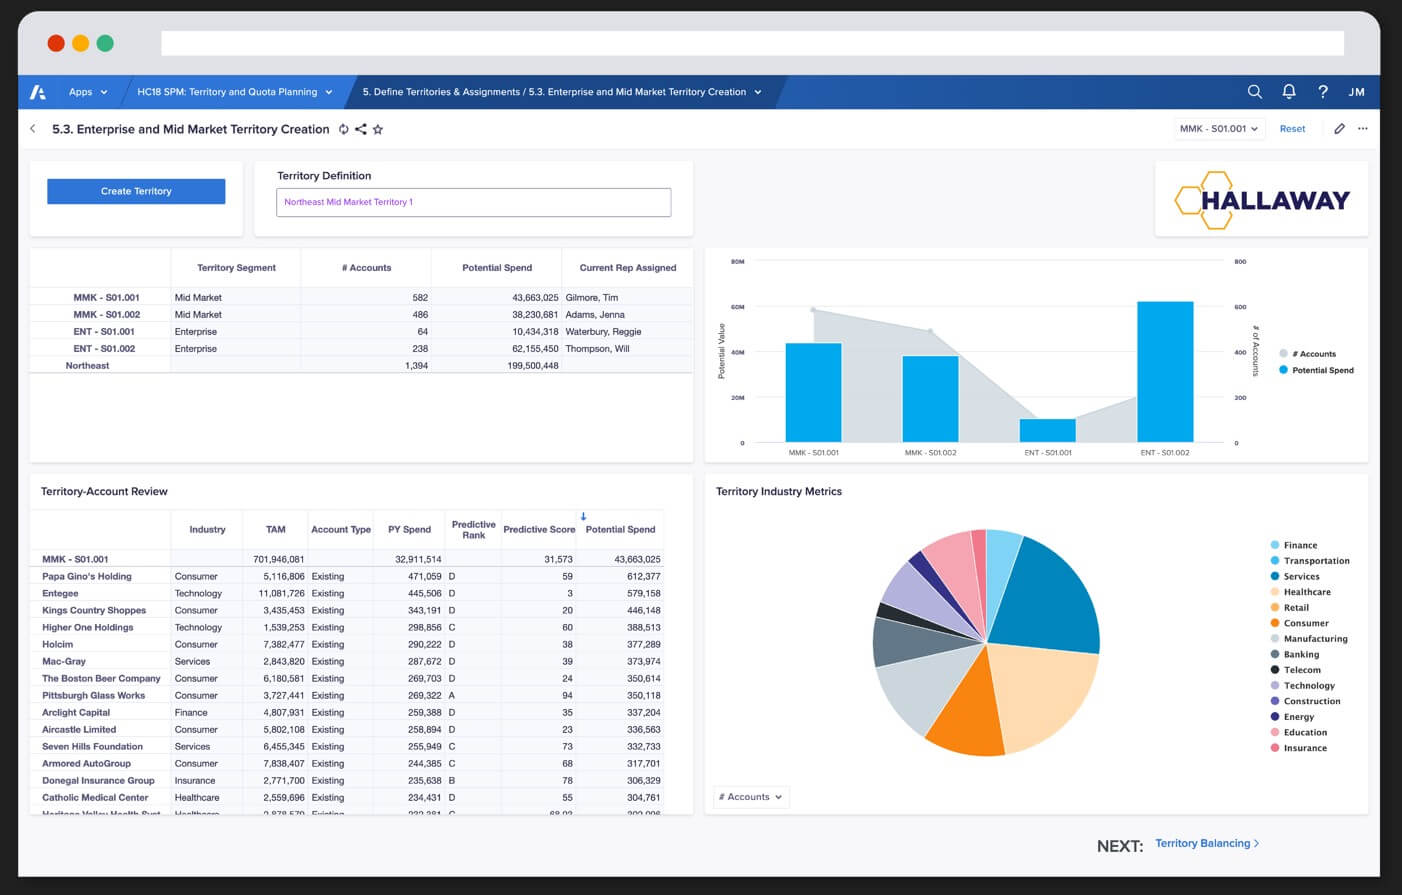Click the refresh sync icon near title
This screenshot has width=1402, height=895.
point(344,129)
